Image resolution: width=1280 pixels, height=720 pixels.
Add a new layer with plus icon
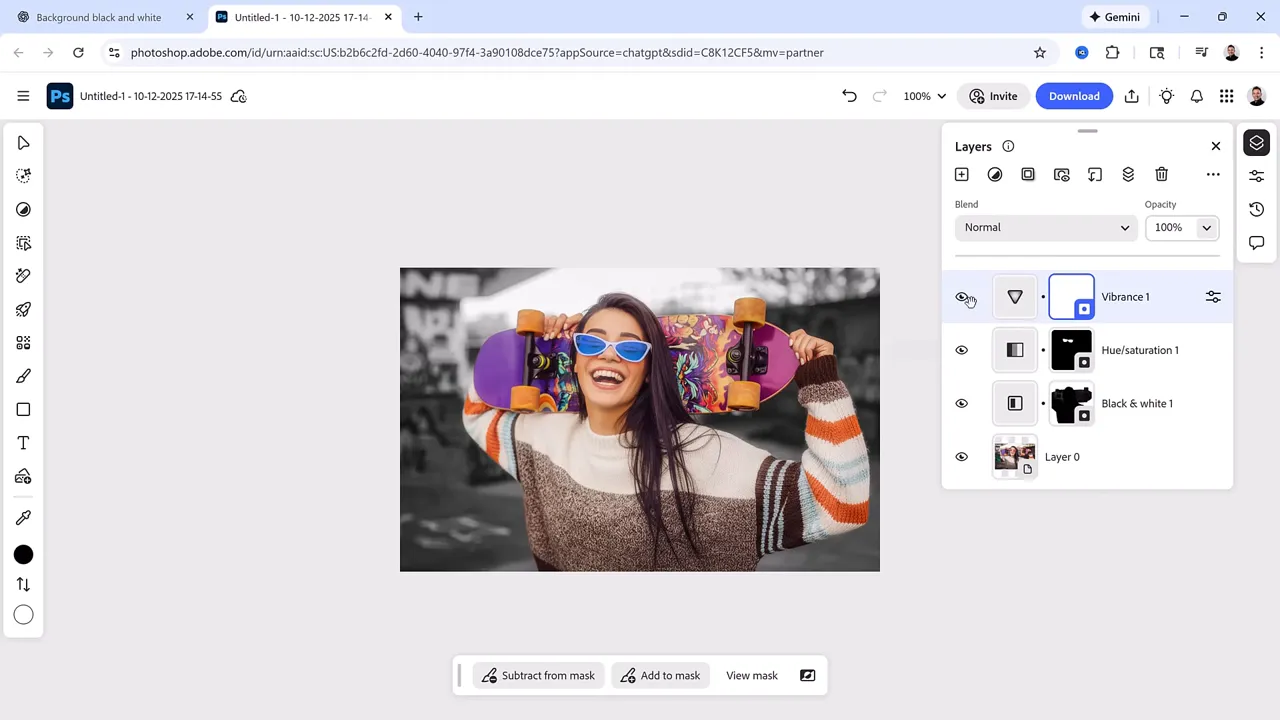tap(961, 175)
